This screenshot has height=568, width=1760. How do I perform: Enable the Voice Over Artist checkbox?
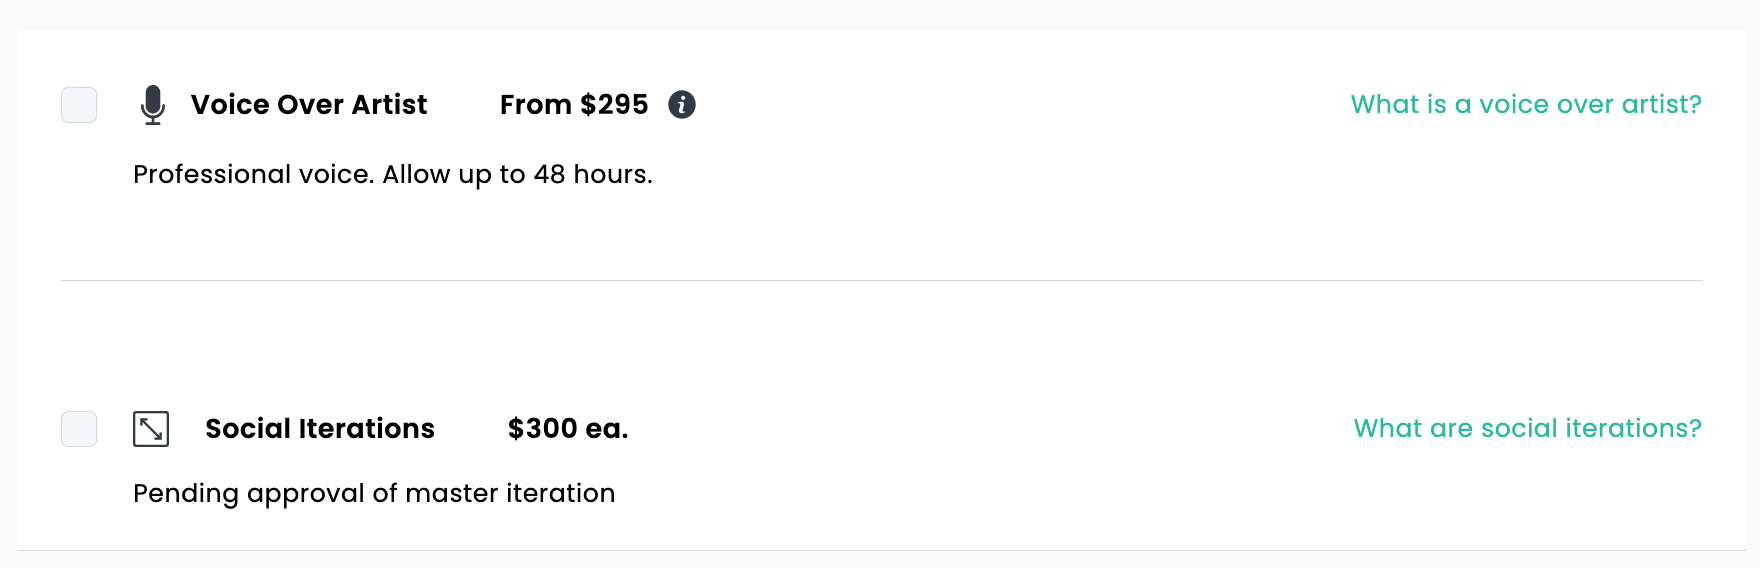[79, 105]
